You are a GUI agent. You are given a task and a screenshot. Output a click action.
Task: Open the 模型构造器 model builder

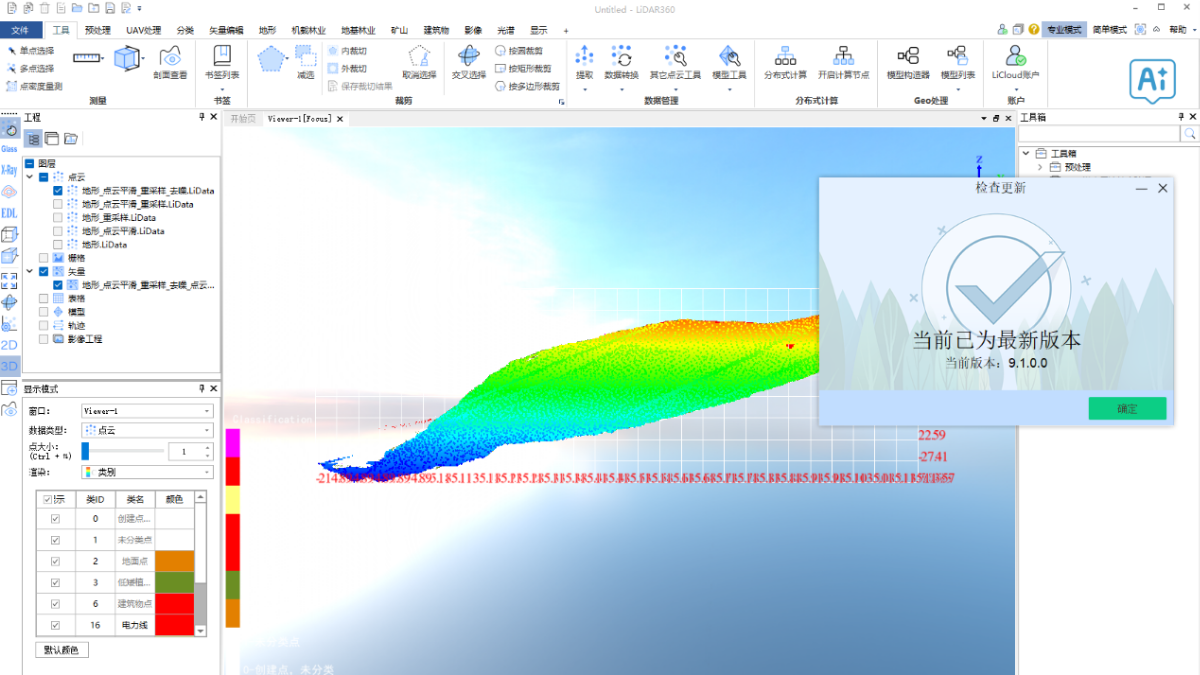pyautogui.click(x=908, y=62)
